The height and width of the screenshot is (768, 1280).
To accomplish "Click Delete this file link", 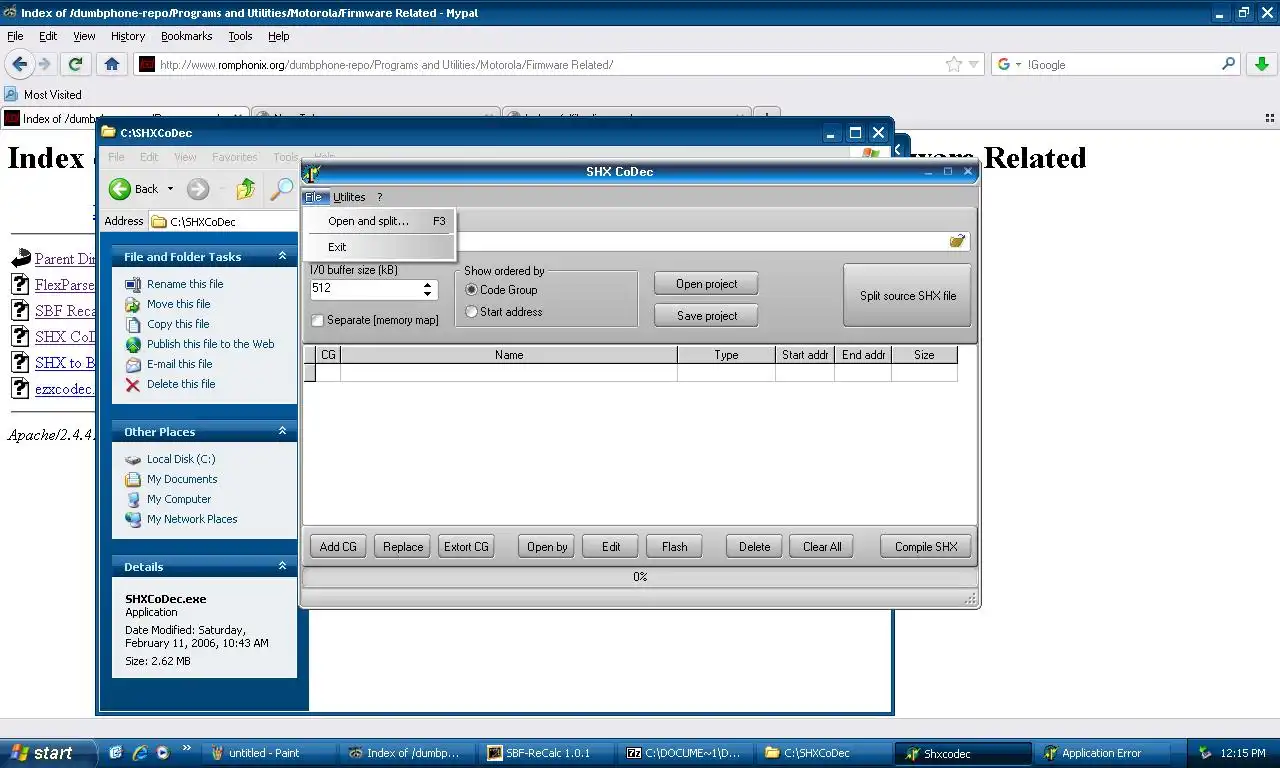I will point(181,384).
